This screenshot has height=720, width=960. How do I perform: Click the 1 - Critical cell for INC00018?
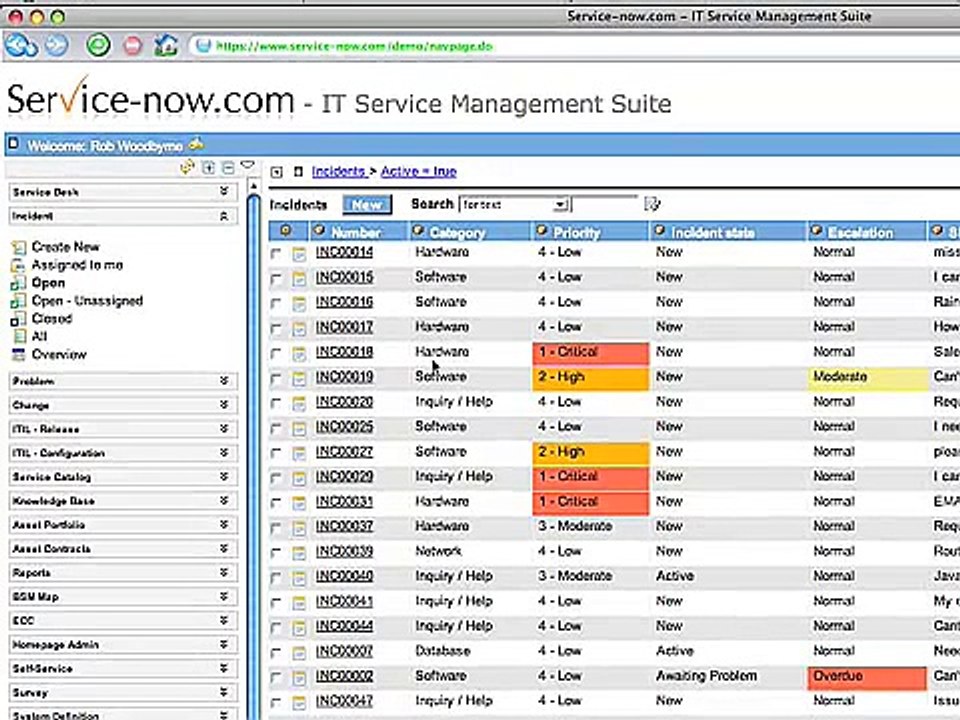591,353
